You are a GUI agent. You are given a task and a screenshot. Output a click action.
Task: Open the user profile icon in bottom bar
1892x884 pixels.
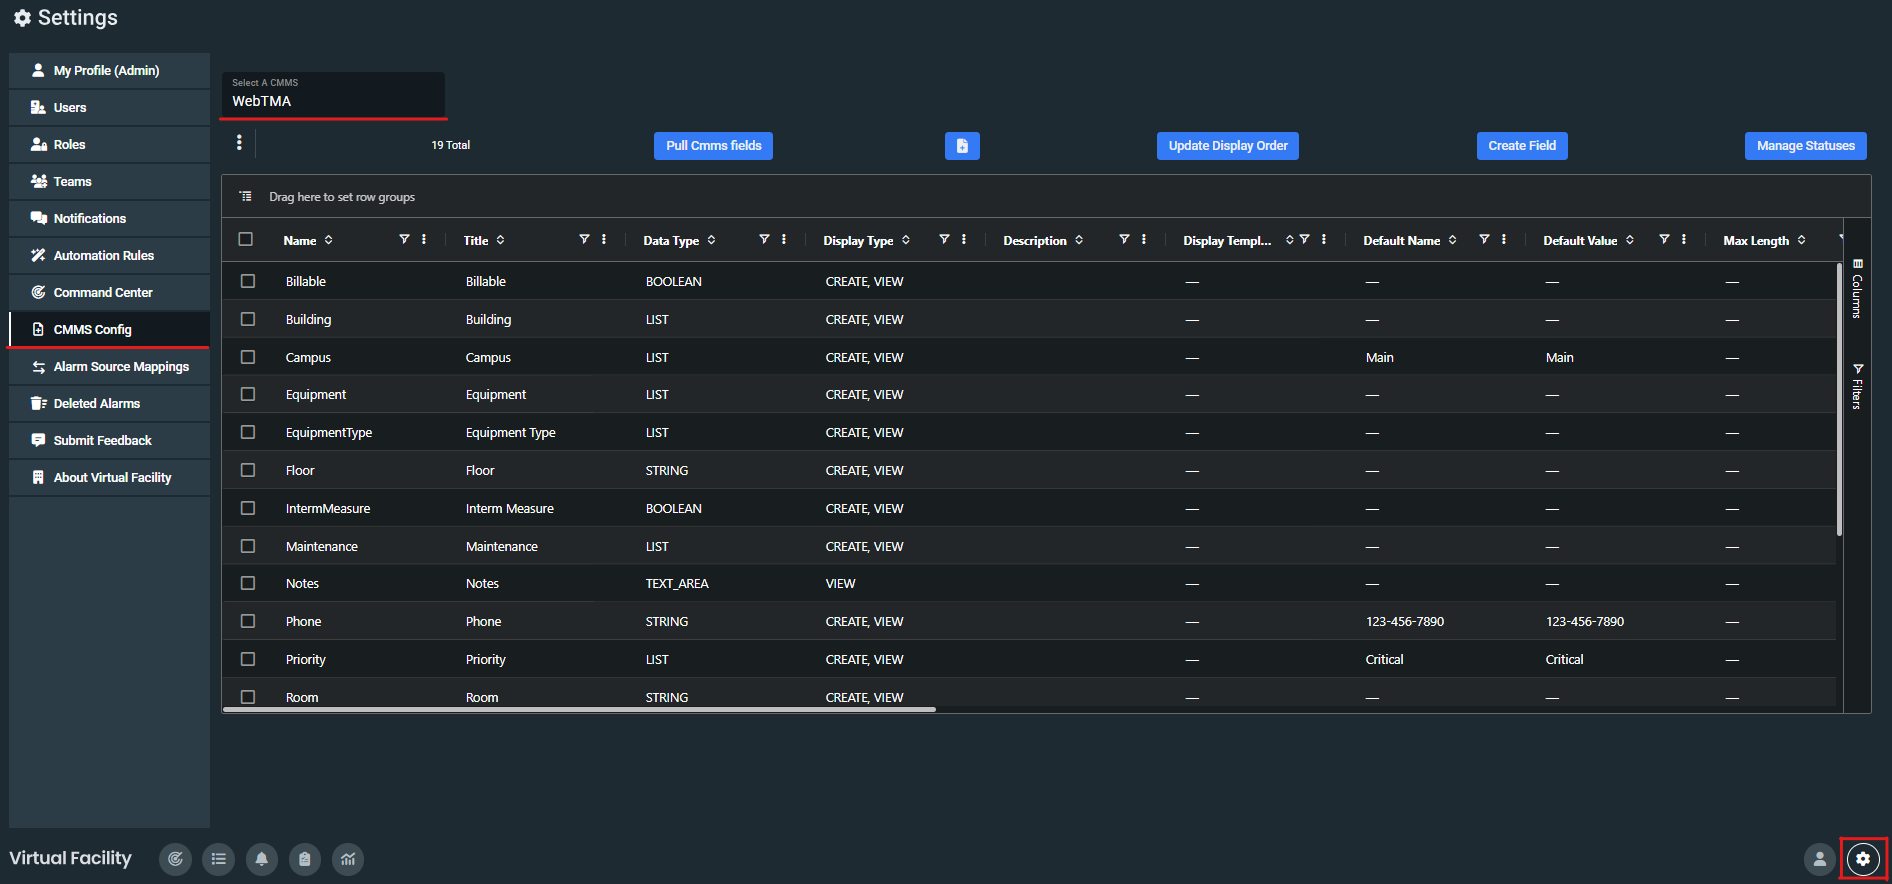coord(1820,859)
